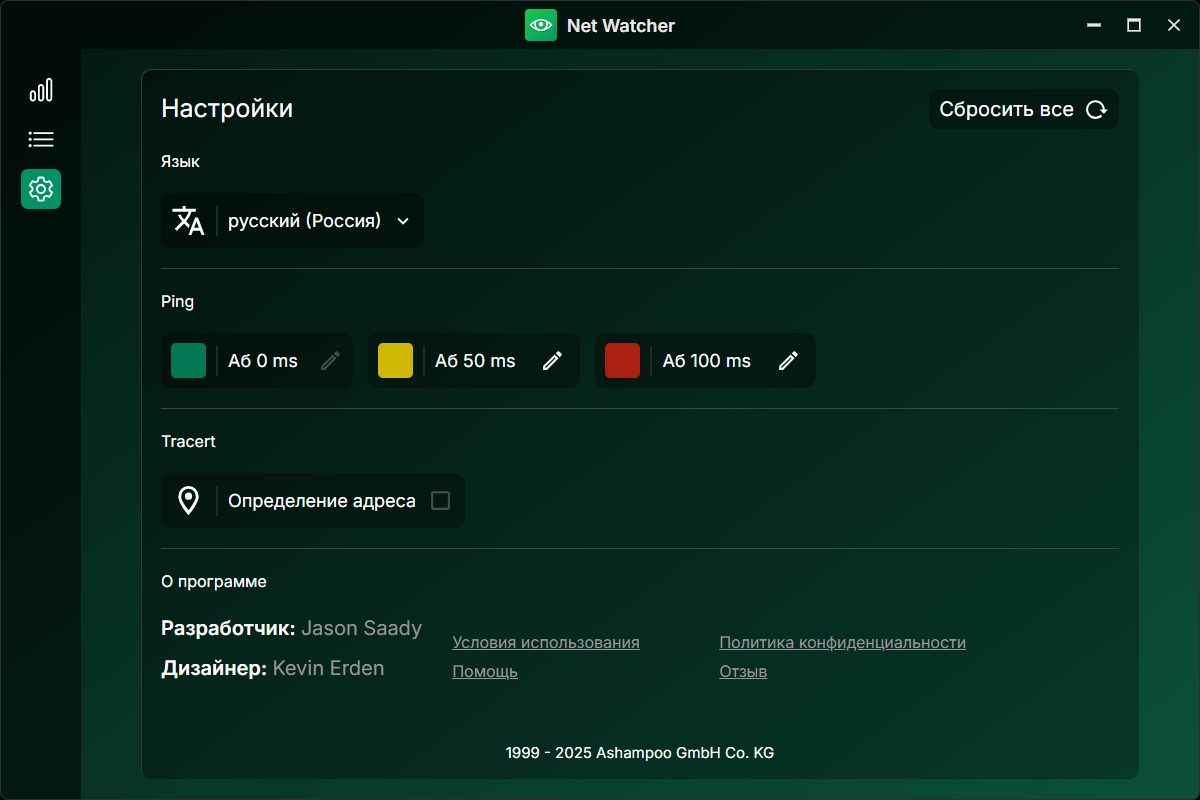1200x800 pixels.
Task: Click the translate language icon
Action: (x=188, y=221)
